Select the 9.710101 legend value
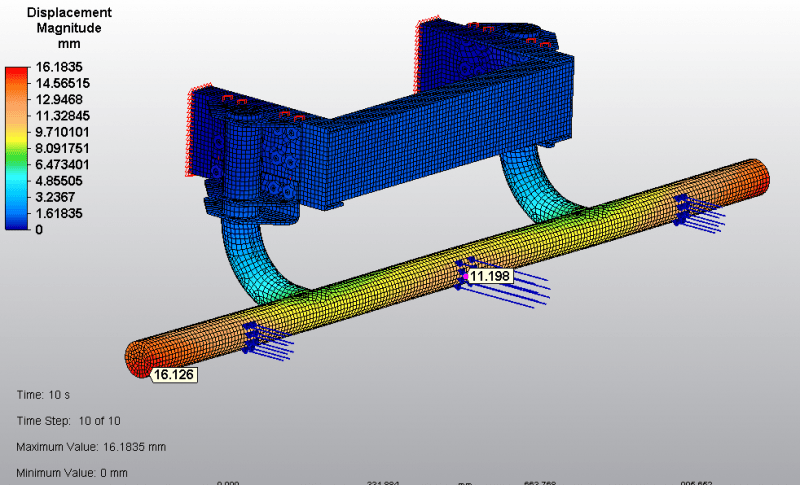This screenshot has height=485, width=800. tap(62, 132)
